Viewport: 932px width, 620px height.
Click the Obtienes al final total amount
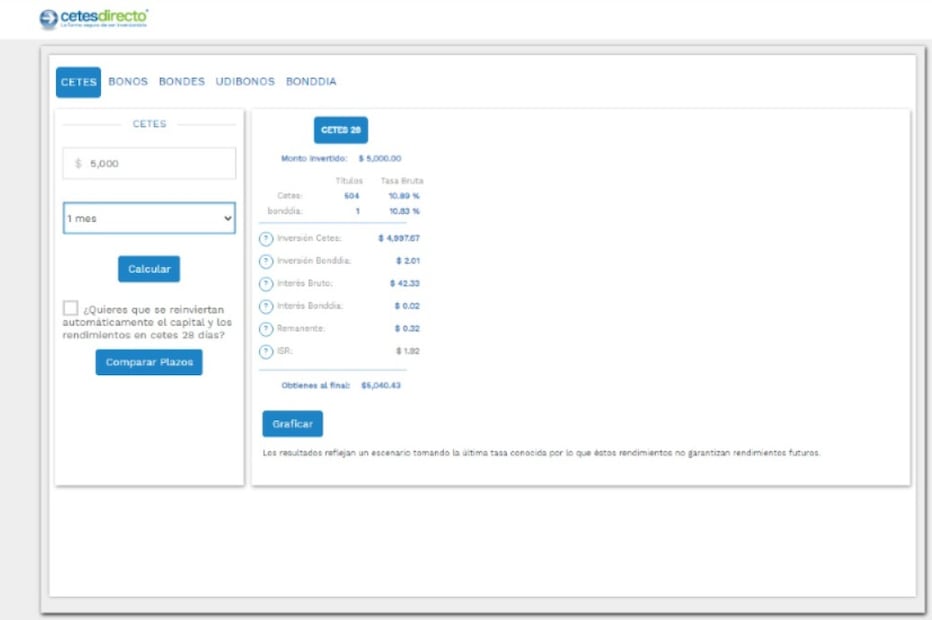pyautogui.click(x=381, y=386)
